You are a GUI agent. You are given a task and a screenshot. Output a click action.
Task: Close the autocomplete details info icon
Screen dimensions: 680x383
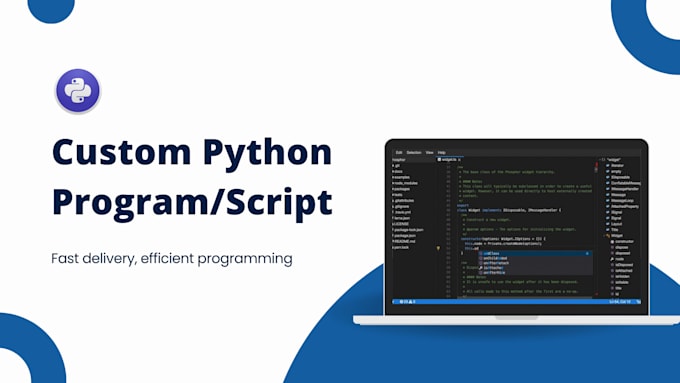[x=588, y=253]
